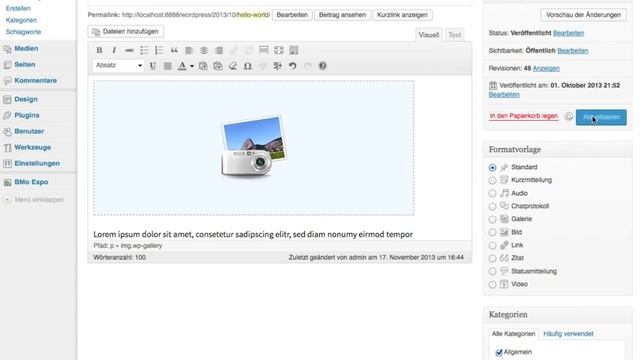This screenshot has height=360, width=640.
Task: Toggle distraction-free fullscreen mode
Action: coord(279,50)
